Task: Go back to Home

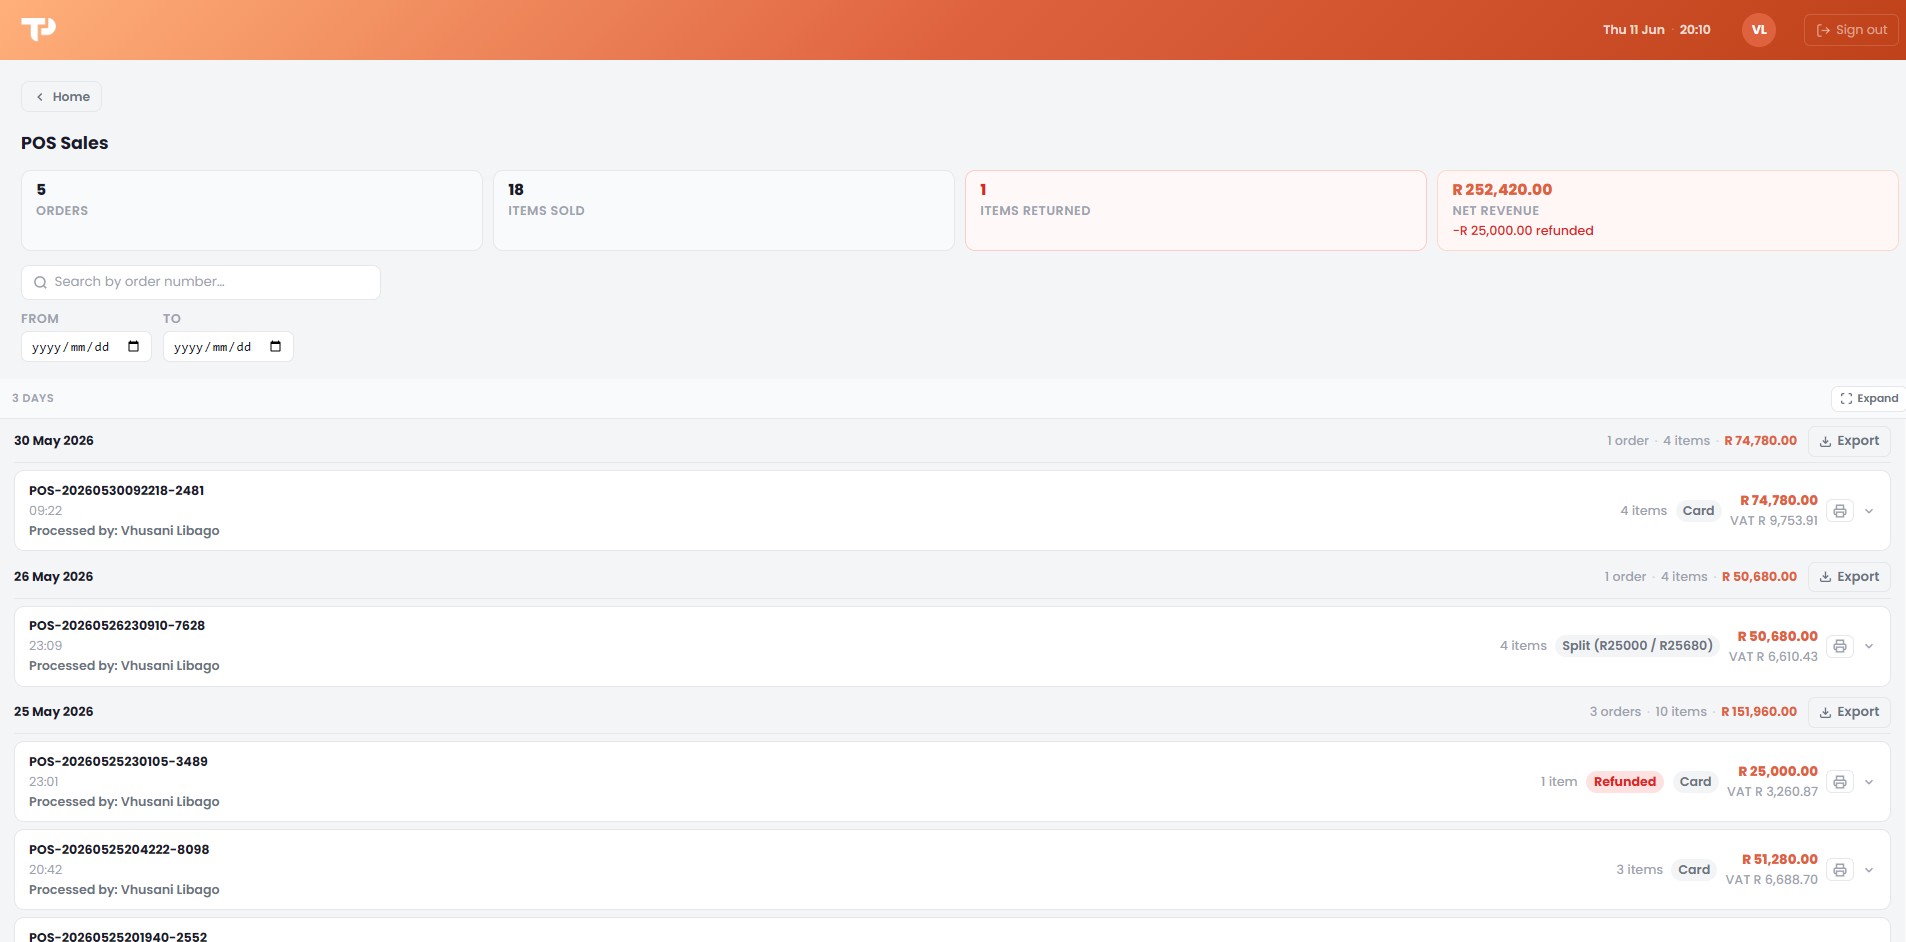Action: pos(61,97)
